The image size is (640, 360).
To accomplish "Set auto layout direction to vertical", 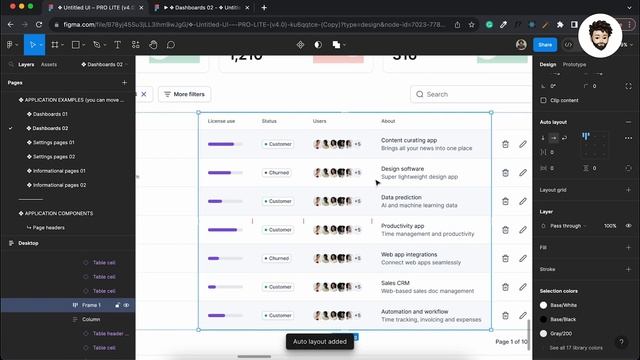I will coord(543,138).
